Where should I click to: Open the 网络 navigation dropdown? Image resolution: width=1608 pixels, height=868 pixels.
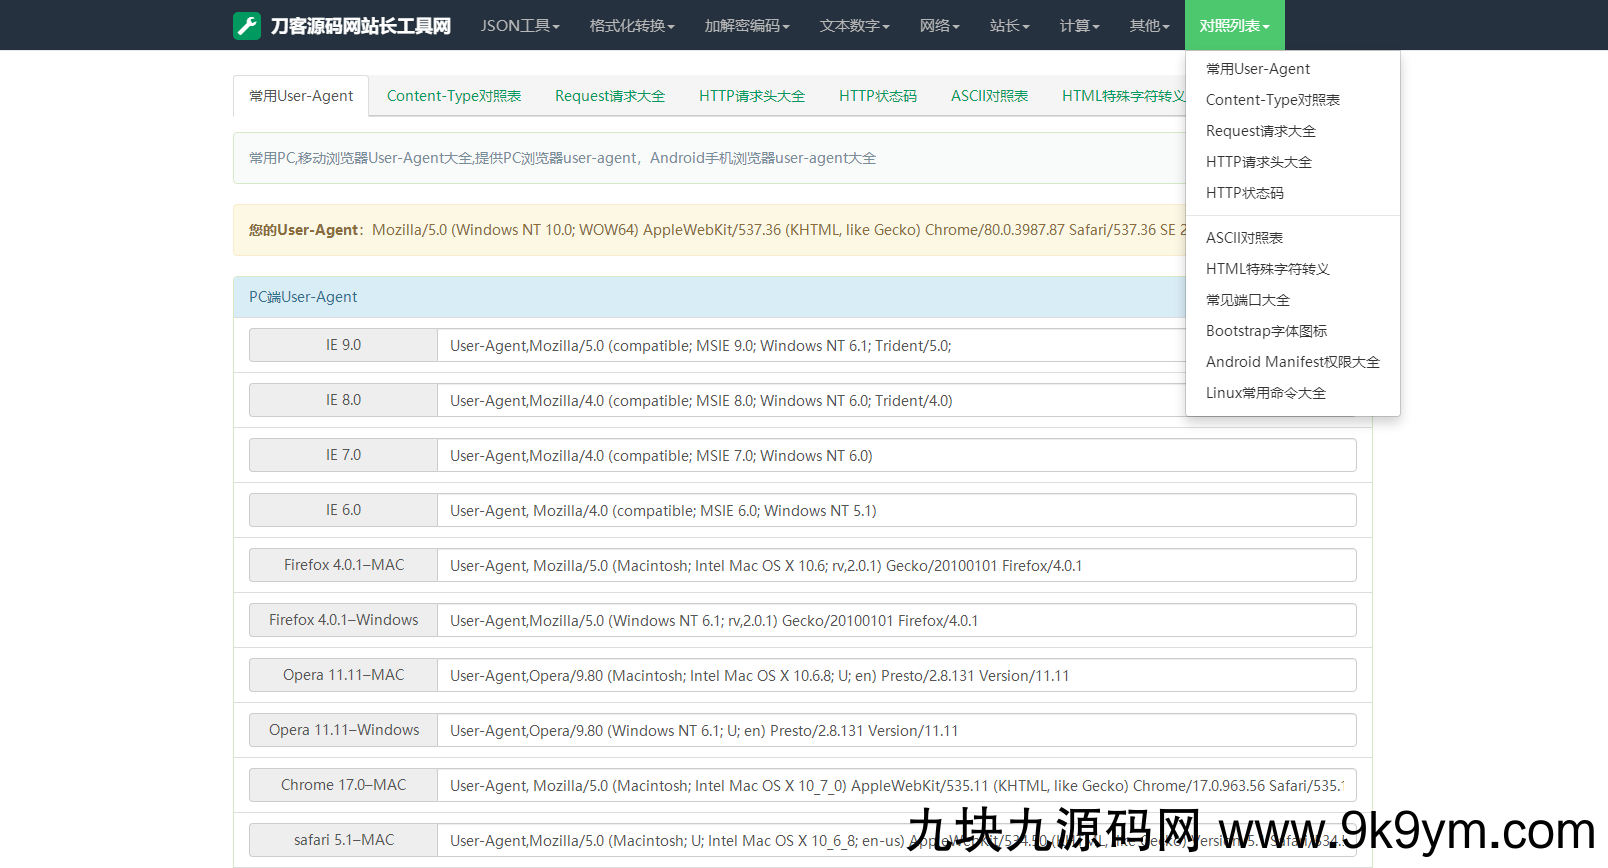pyautogui.click(x=939, y=26)
